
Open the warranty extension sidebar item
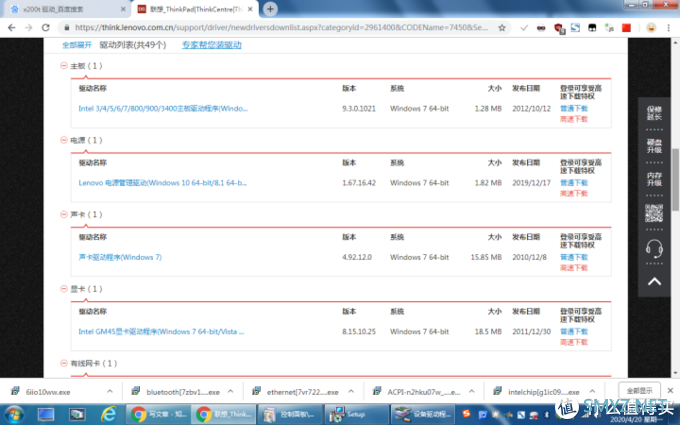[654, 113]
